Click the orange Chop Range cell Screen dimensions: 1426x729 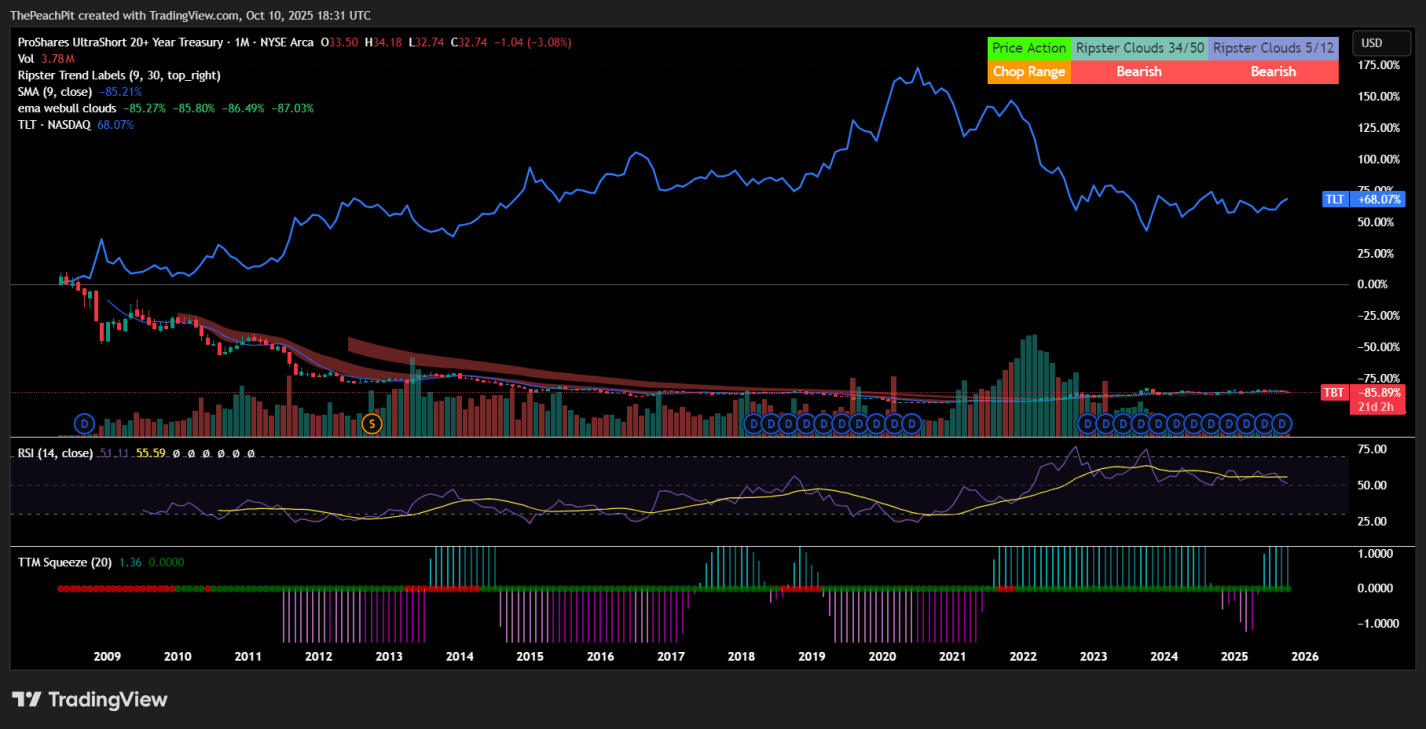1029,72
